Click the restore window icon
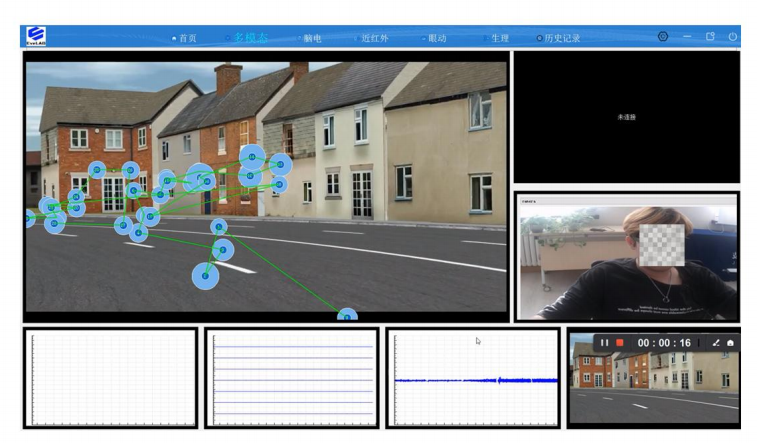 pos(710,37)
